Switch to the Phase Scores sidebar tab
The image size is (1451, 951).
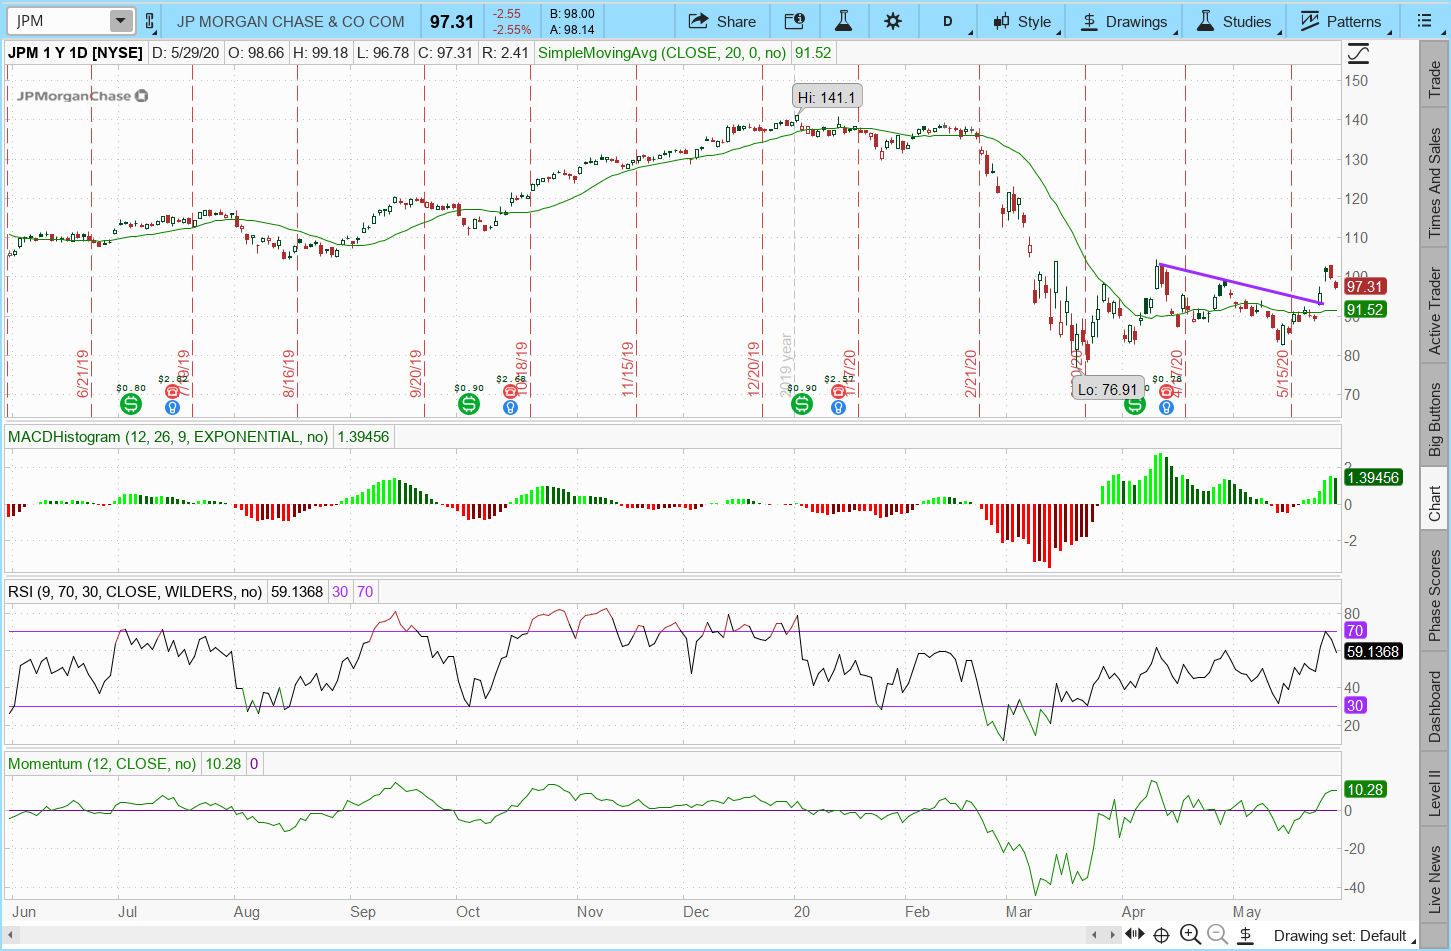click(1434, 595)
